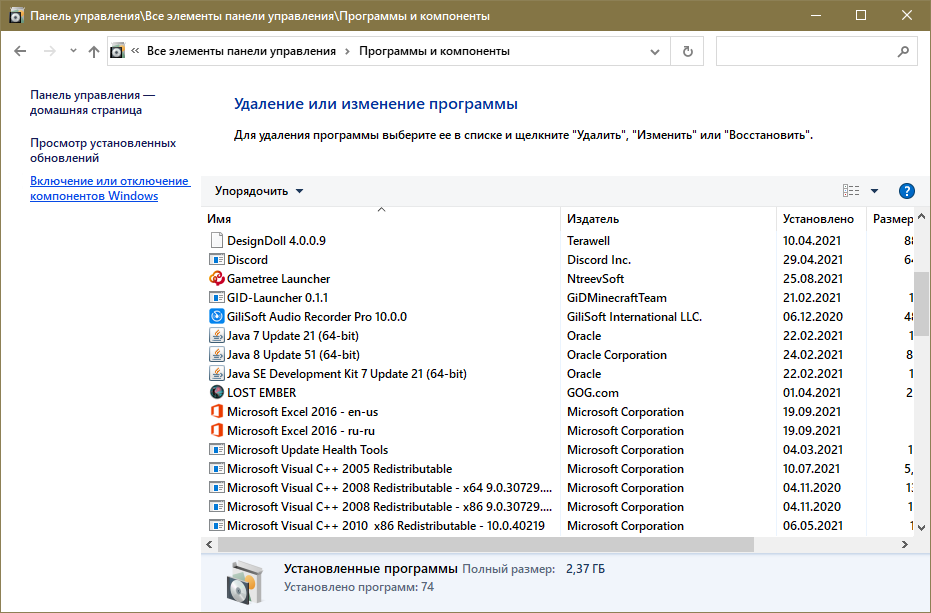Image resolution: width=931 pixels, height=613 pixels.
Task: Click the Gametree Launcher icon
Action: (x=217, y=279)
